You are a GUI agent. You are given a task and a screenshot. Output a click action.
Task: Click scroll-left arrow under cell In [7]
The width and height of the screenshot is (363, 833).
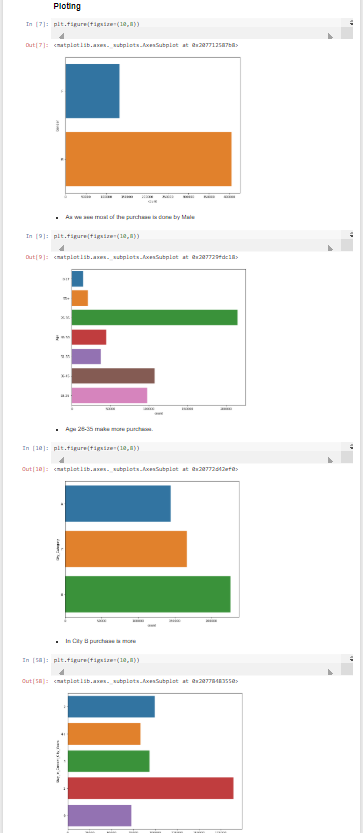point(61,36)
